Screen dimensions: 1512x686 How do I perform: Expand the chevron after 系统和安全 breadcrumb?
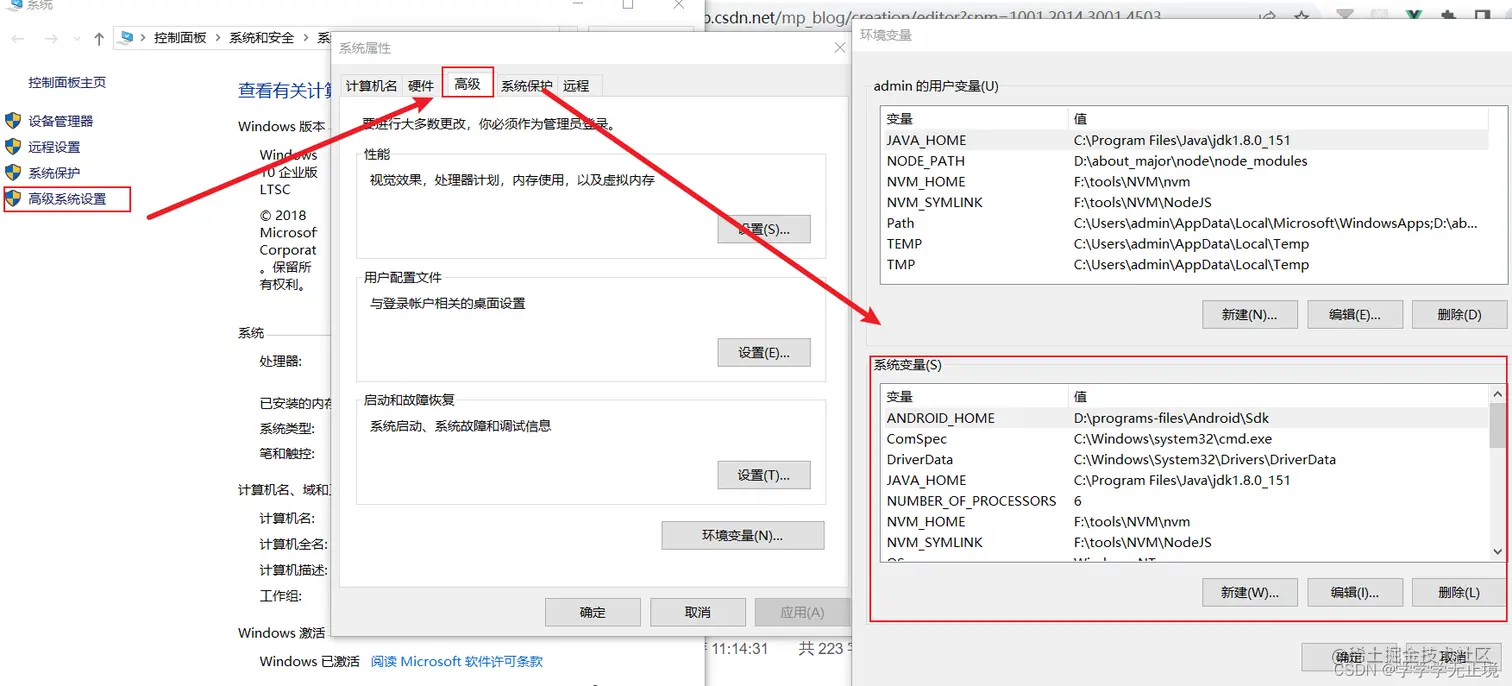[306, 38]
